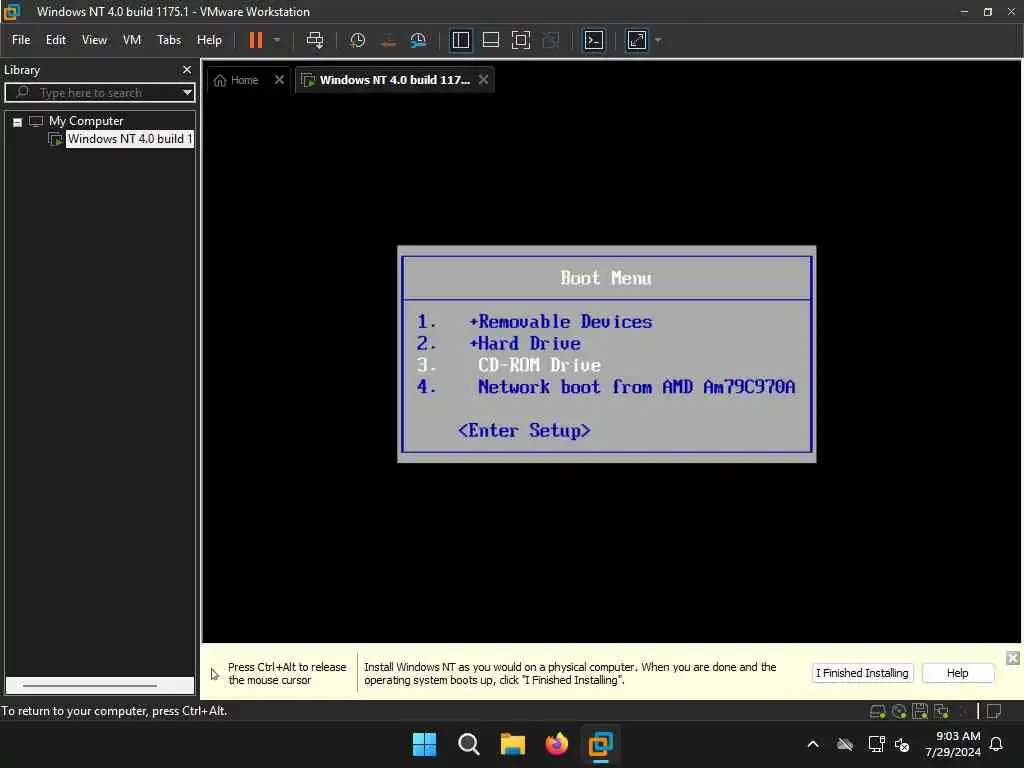1024x768 pixels.
Task: Open the stretch options dropdown arrow
Action: [x=658, y=40]
